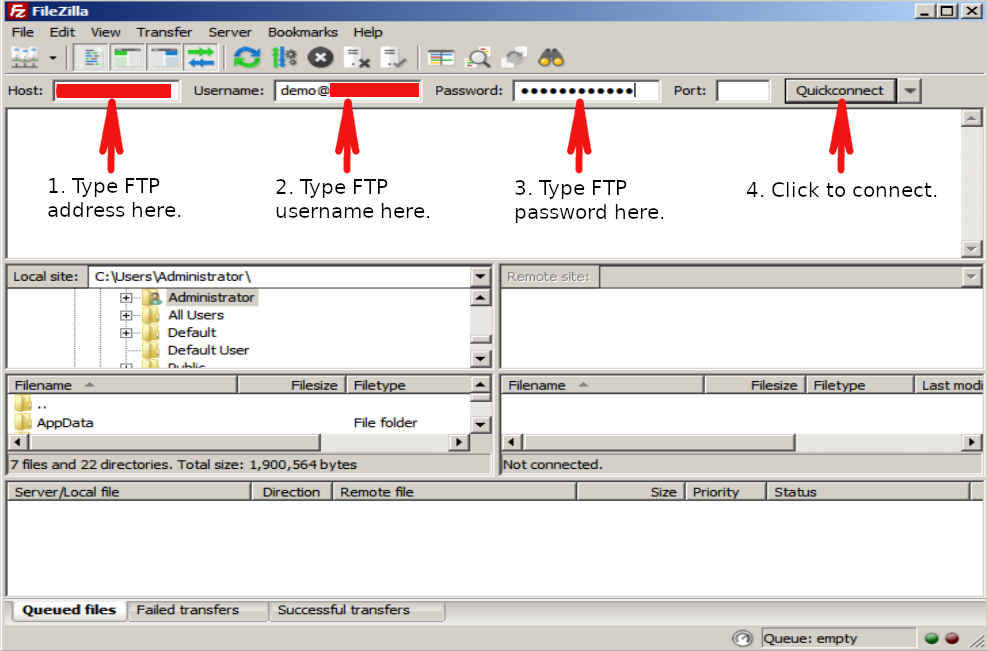Viewport: 988px width, 651px height.
Task: Toggle message log display
Action: click(x=91, y=58)
